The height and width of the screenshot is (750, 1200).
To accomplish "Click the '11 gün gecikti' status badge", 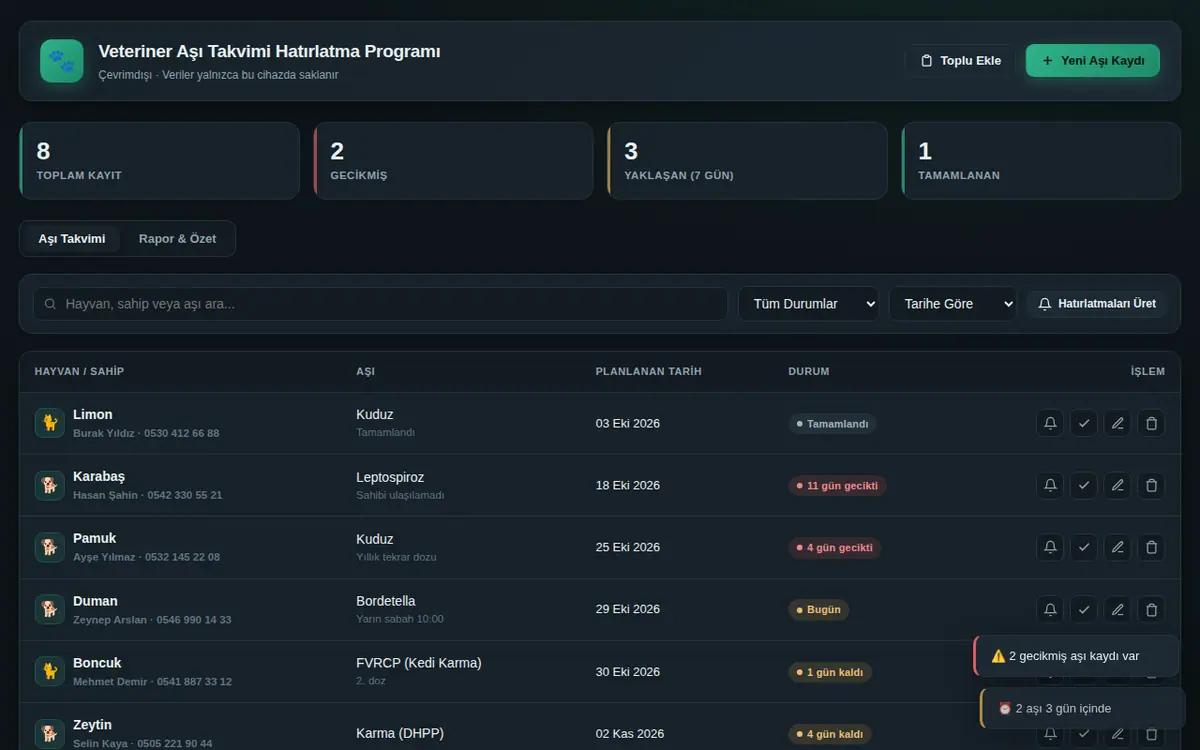I will (x=837, y=486).
